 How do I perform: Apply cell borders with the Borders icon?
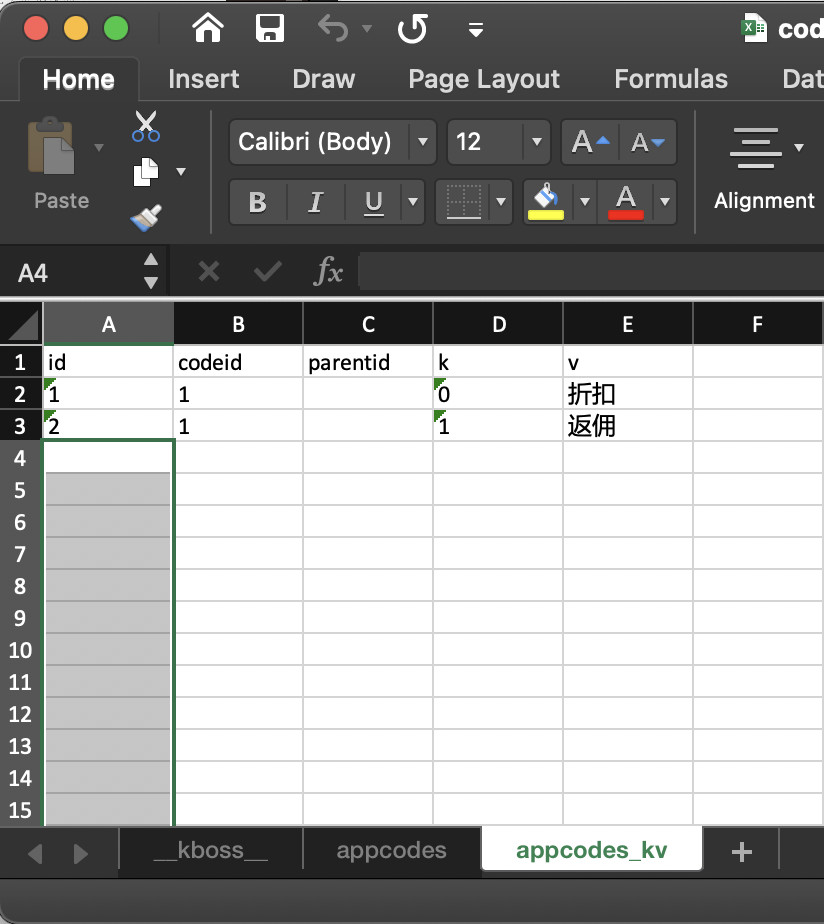pyautogui.click(x=464, y=203)
